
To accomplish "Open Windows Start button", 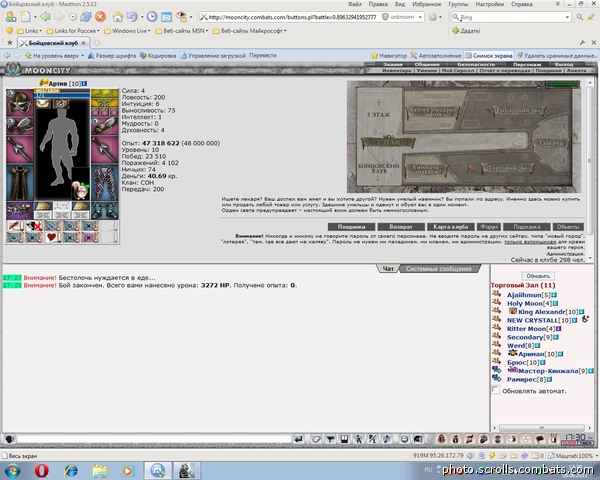I will click(12, 471).
